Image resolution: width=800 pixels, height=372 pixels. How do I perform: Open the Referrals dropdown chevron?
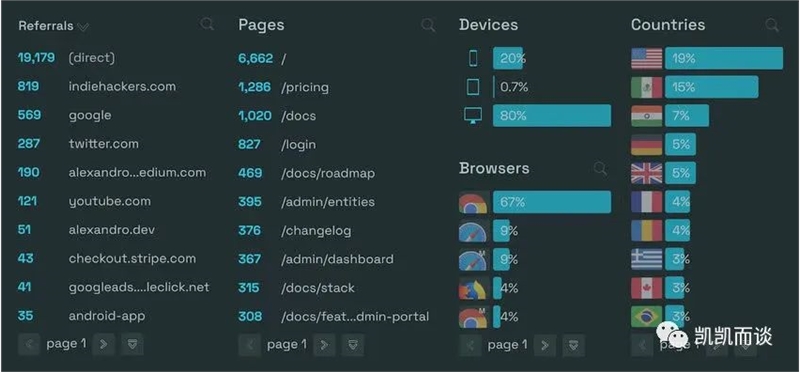[x=82, y=27]
